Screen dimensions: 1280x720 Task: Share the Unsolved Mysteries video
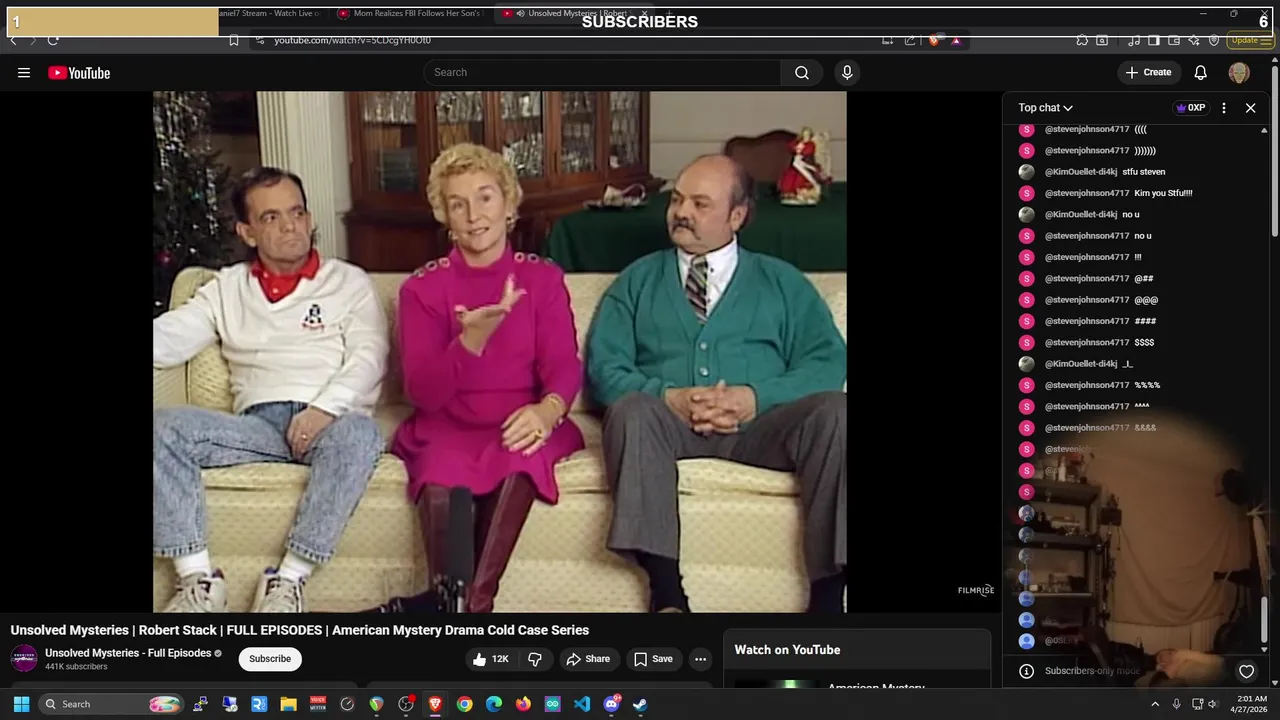[588, 659]
